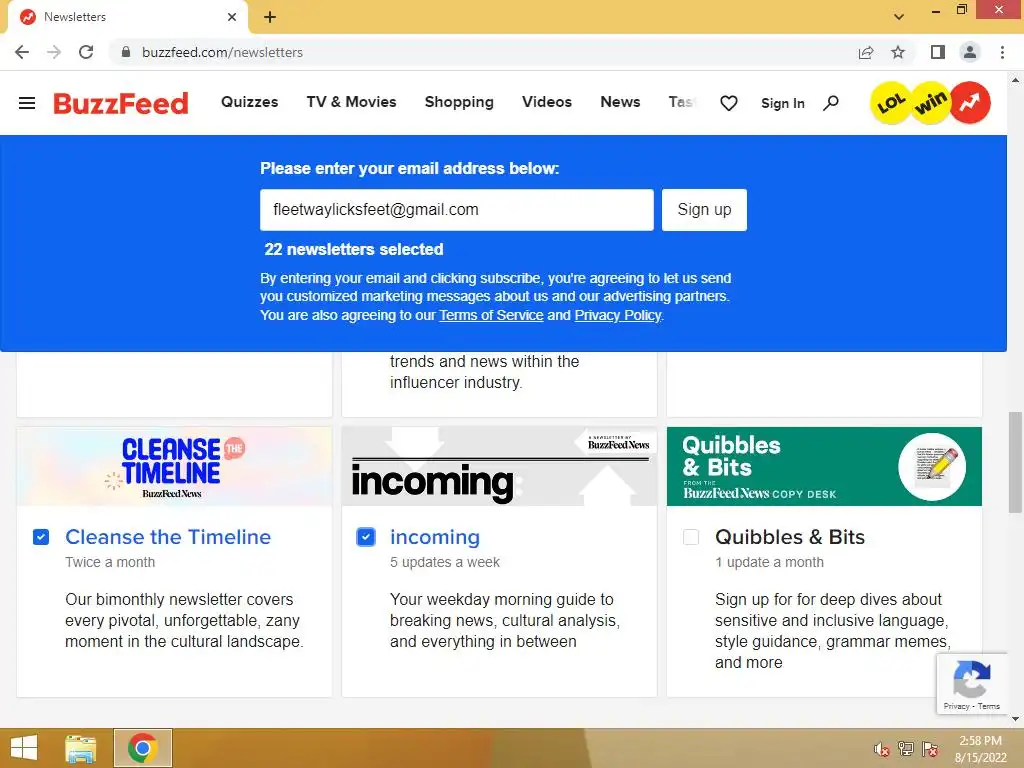The height and width of the screenshot is (768, 1024).
Task: Close the Newsletters tab
Action: click(232, 17)
